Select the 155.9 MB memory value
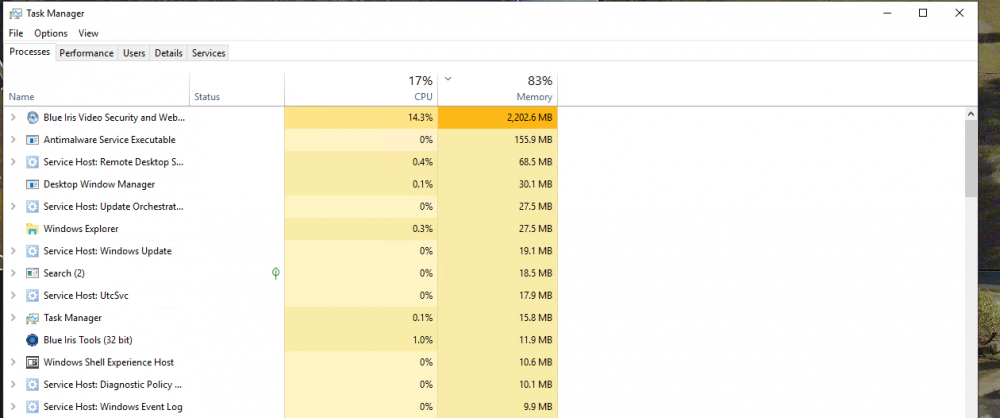This screenshot has width=1000, height=418. click(535, 140)
